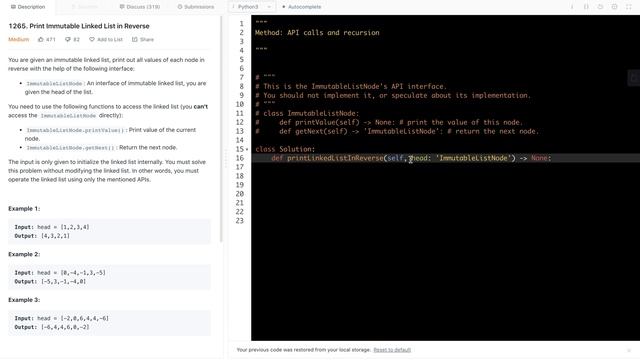
Task: Click '# class ImmutableListNode:' on line 11
Action: [307, 113]
